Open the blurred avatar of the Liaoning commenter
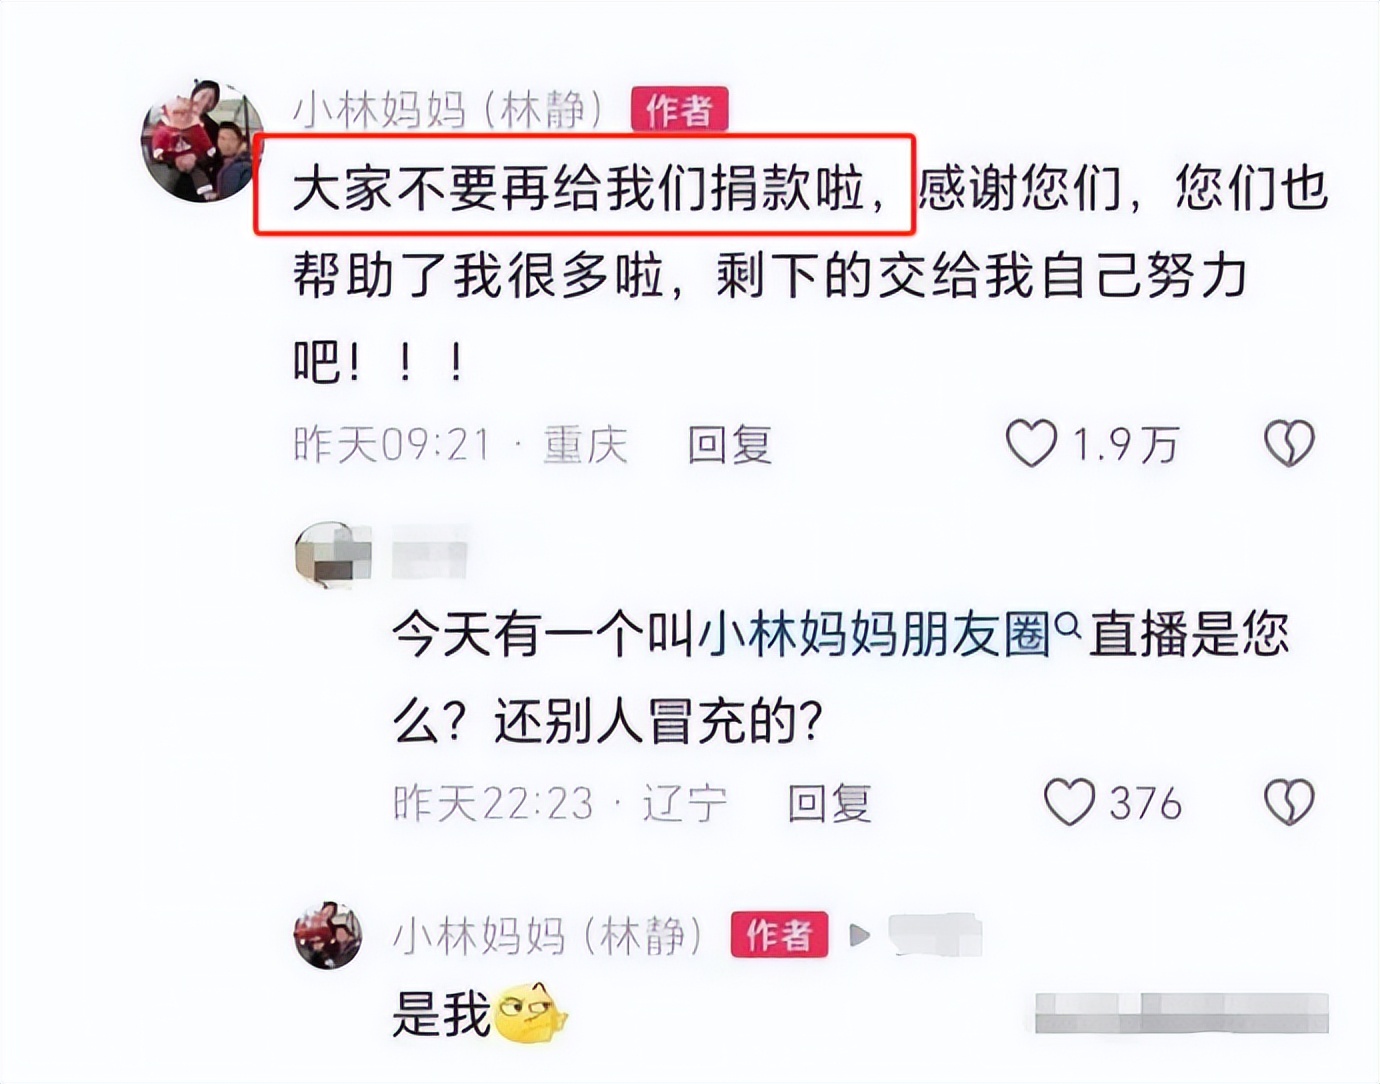Screen dimensions: 1380x1084 tap(332, 555)
